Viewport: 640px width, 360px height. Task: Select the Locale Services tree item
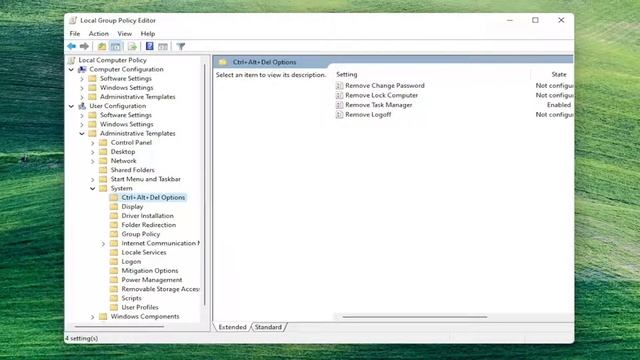pyautogui.click(x=144, y=252)
